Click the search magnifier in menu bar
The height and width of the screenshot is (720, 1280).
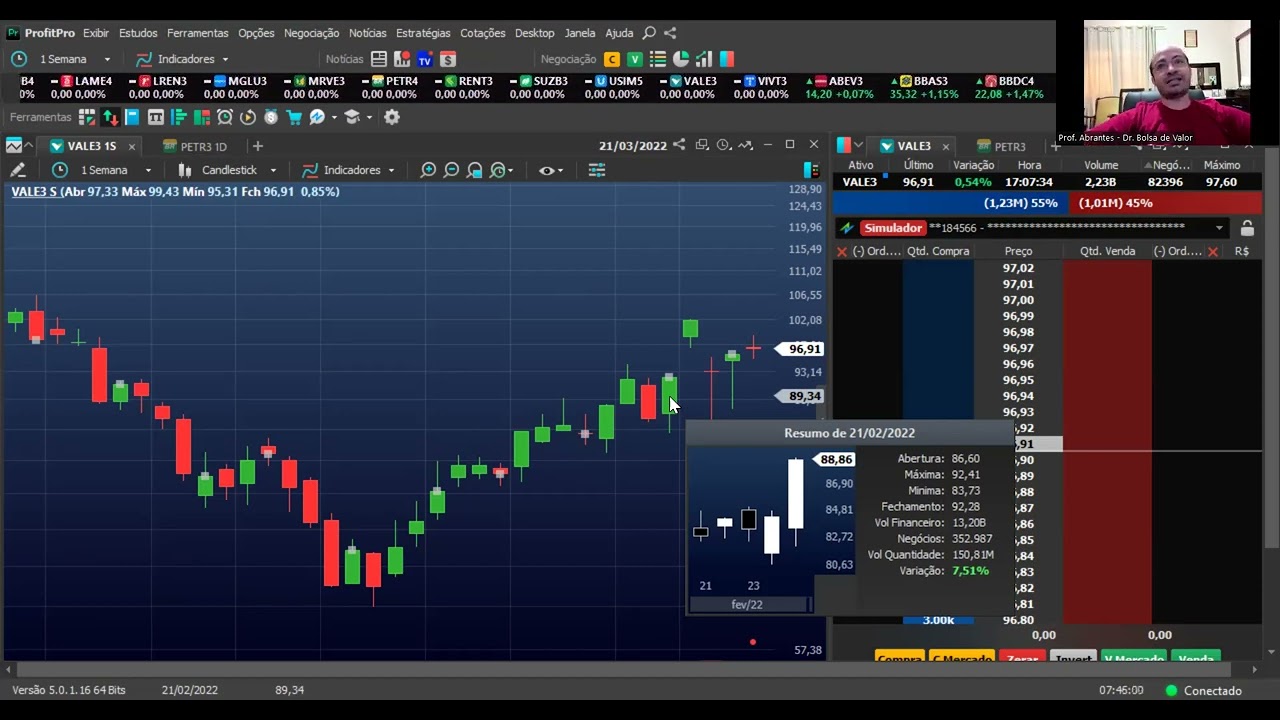coord(649,33)
